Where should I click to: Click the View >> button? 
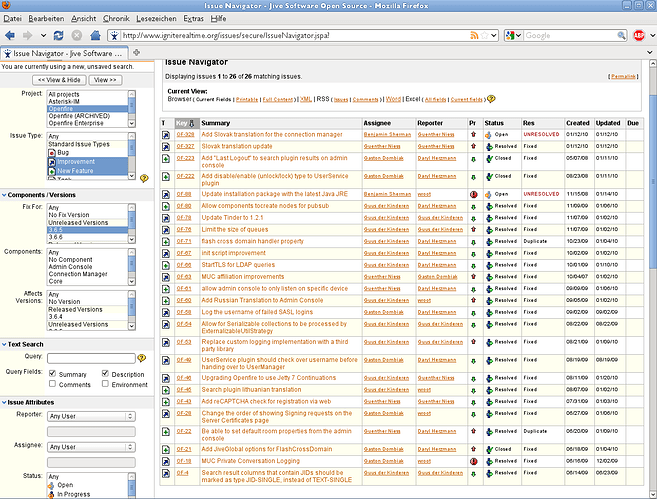[x=105, y=80]
